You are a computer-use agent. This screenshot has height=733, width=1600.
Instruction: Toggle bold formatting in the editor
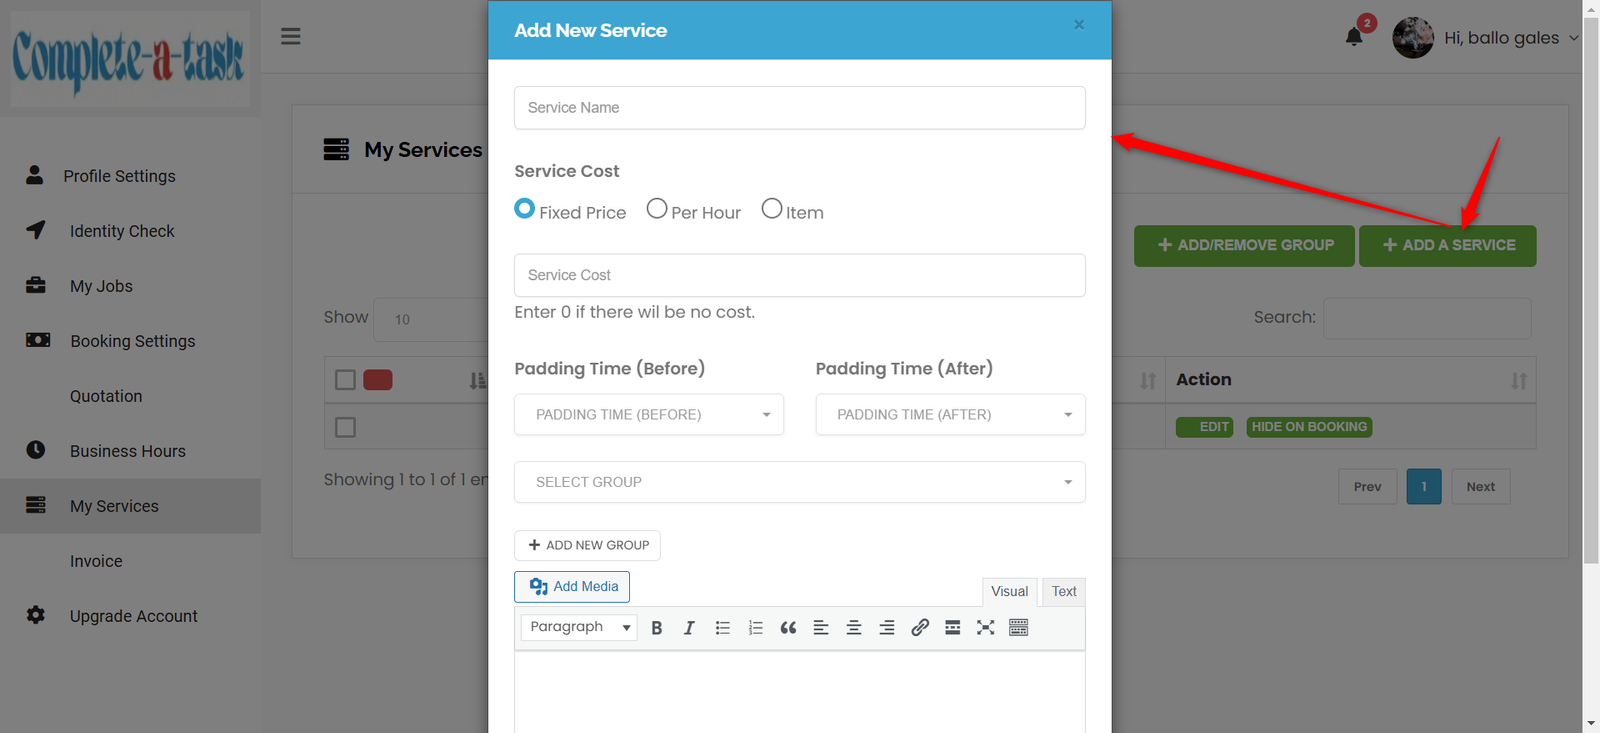[x=657, y=627]
